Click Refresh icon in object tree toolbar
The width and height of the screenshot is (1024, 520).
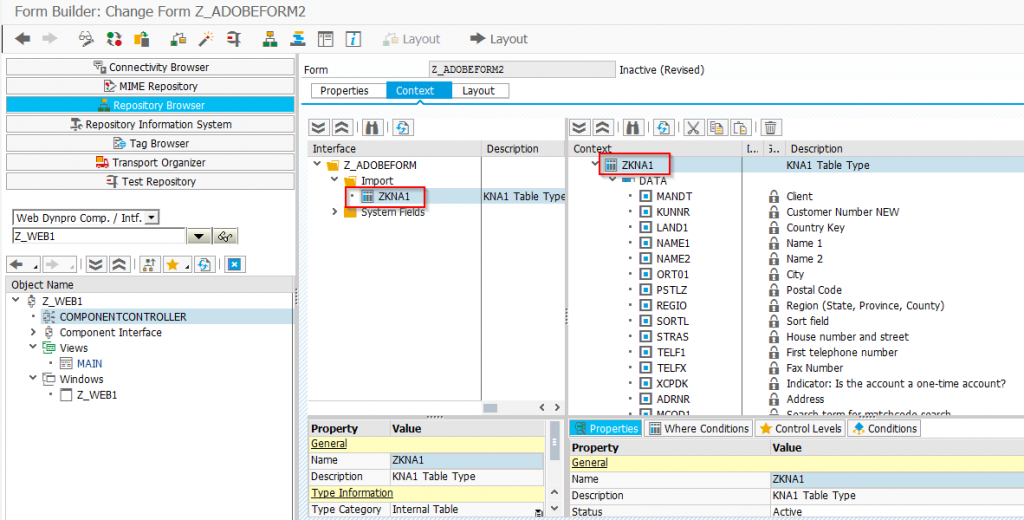(x=204, y=265)
